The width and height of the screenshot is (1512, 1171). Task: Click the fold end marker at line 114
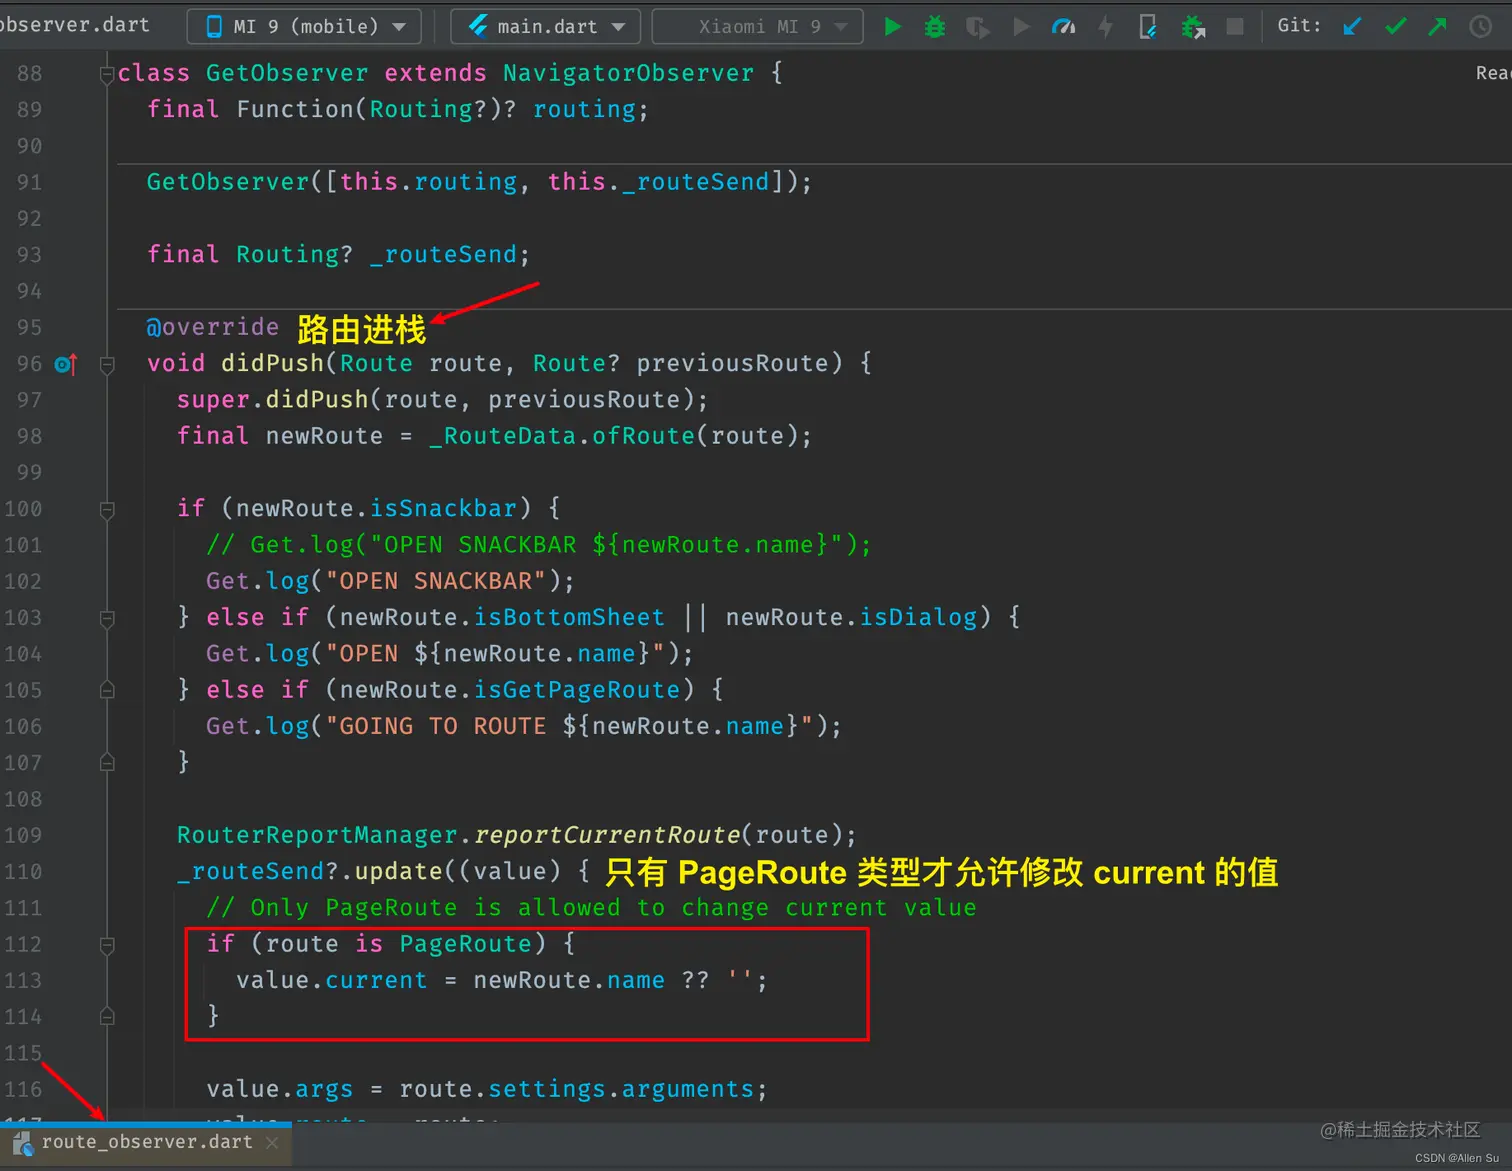coord(107,1017)
